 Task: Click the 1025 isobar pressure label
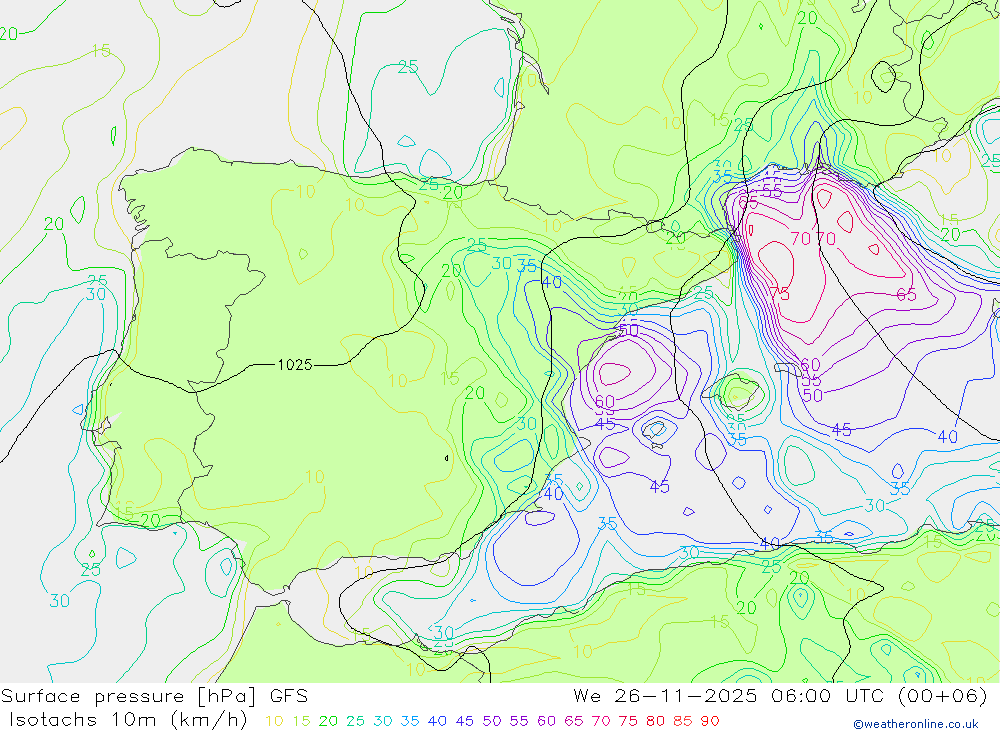pyautogui.click(x=295, y=365)
